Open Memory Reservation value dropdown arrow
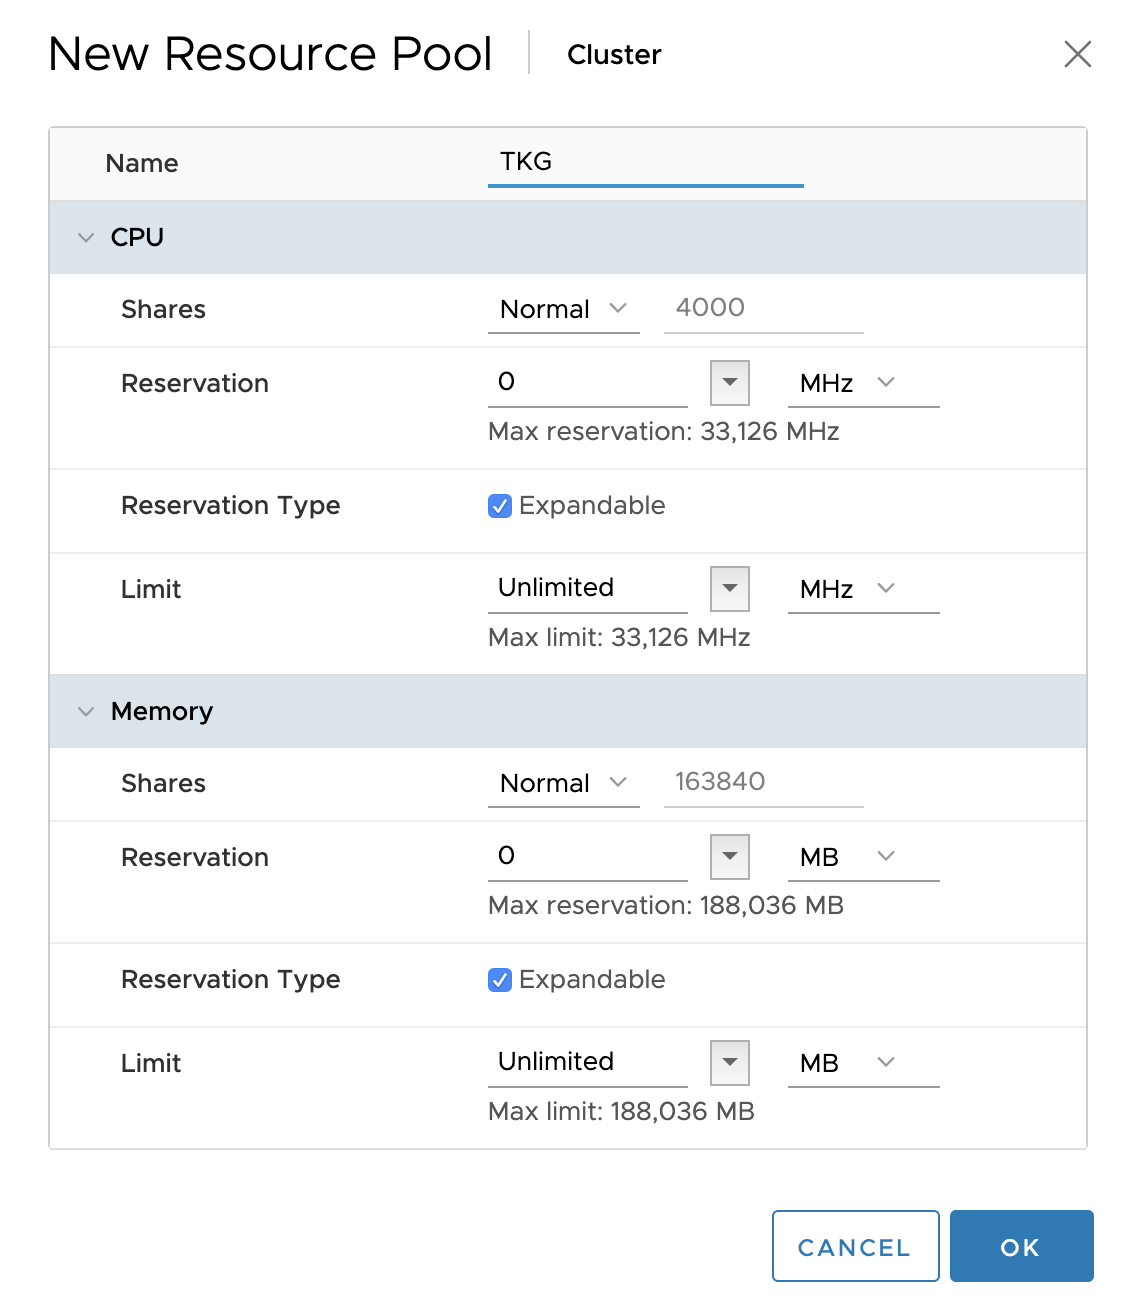This screenshot has width=1138, height=1312. (730, 856)
